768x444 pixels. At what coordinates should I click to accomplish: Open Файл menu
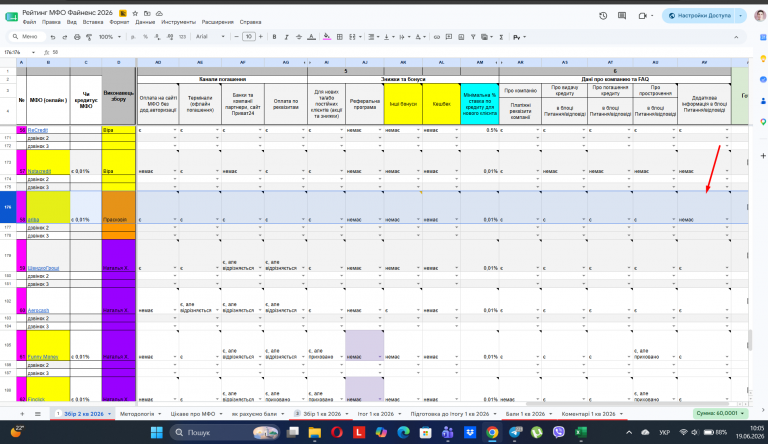pyautogui.click(x=29, y=22)
